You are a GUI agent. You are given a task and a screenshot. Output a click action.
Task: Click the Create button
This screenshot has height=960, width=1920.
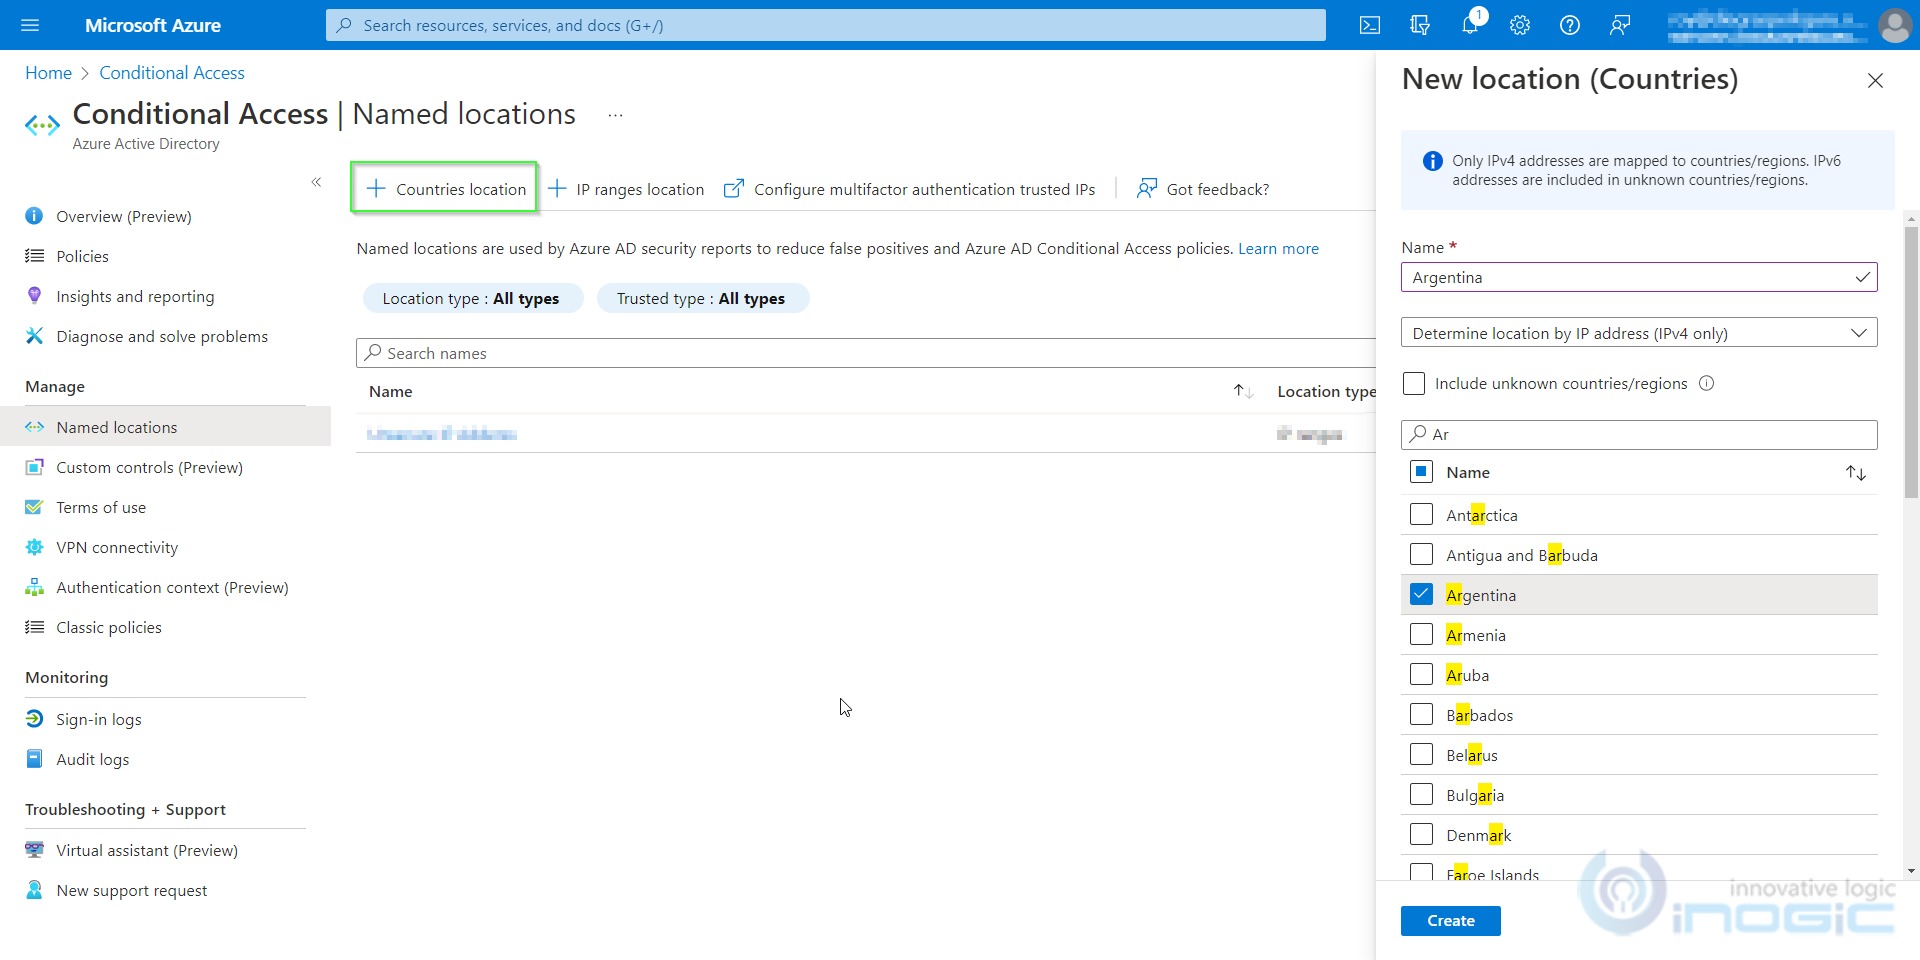coord(1450,921)
